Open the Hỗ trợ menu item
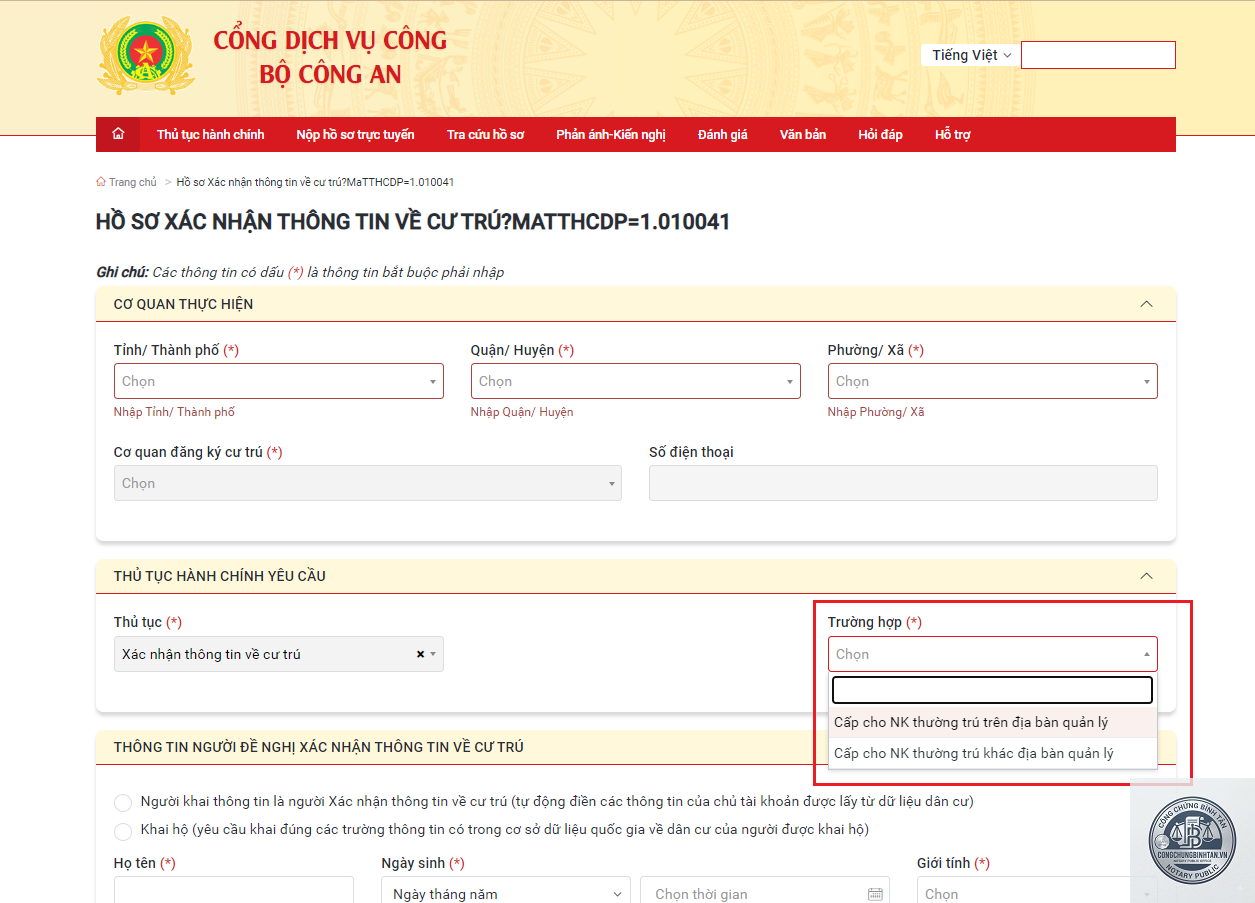This screenshot has height=903, width=1255. click(x=953, y=134)
